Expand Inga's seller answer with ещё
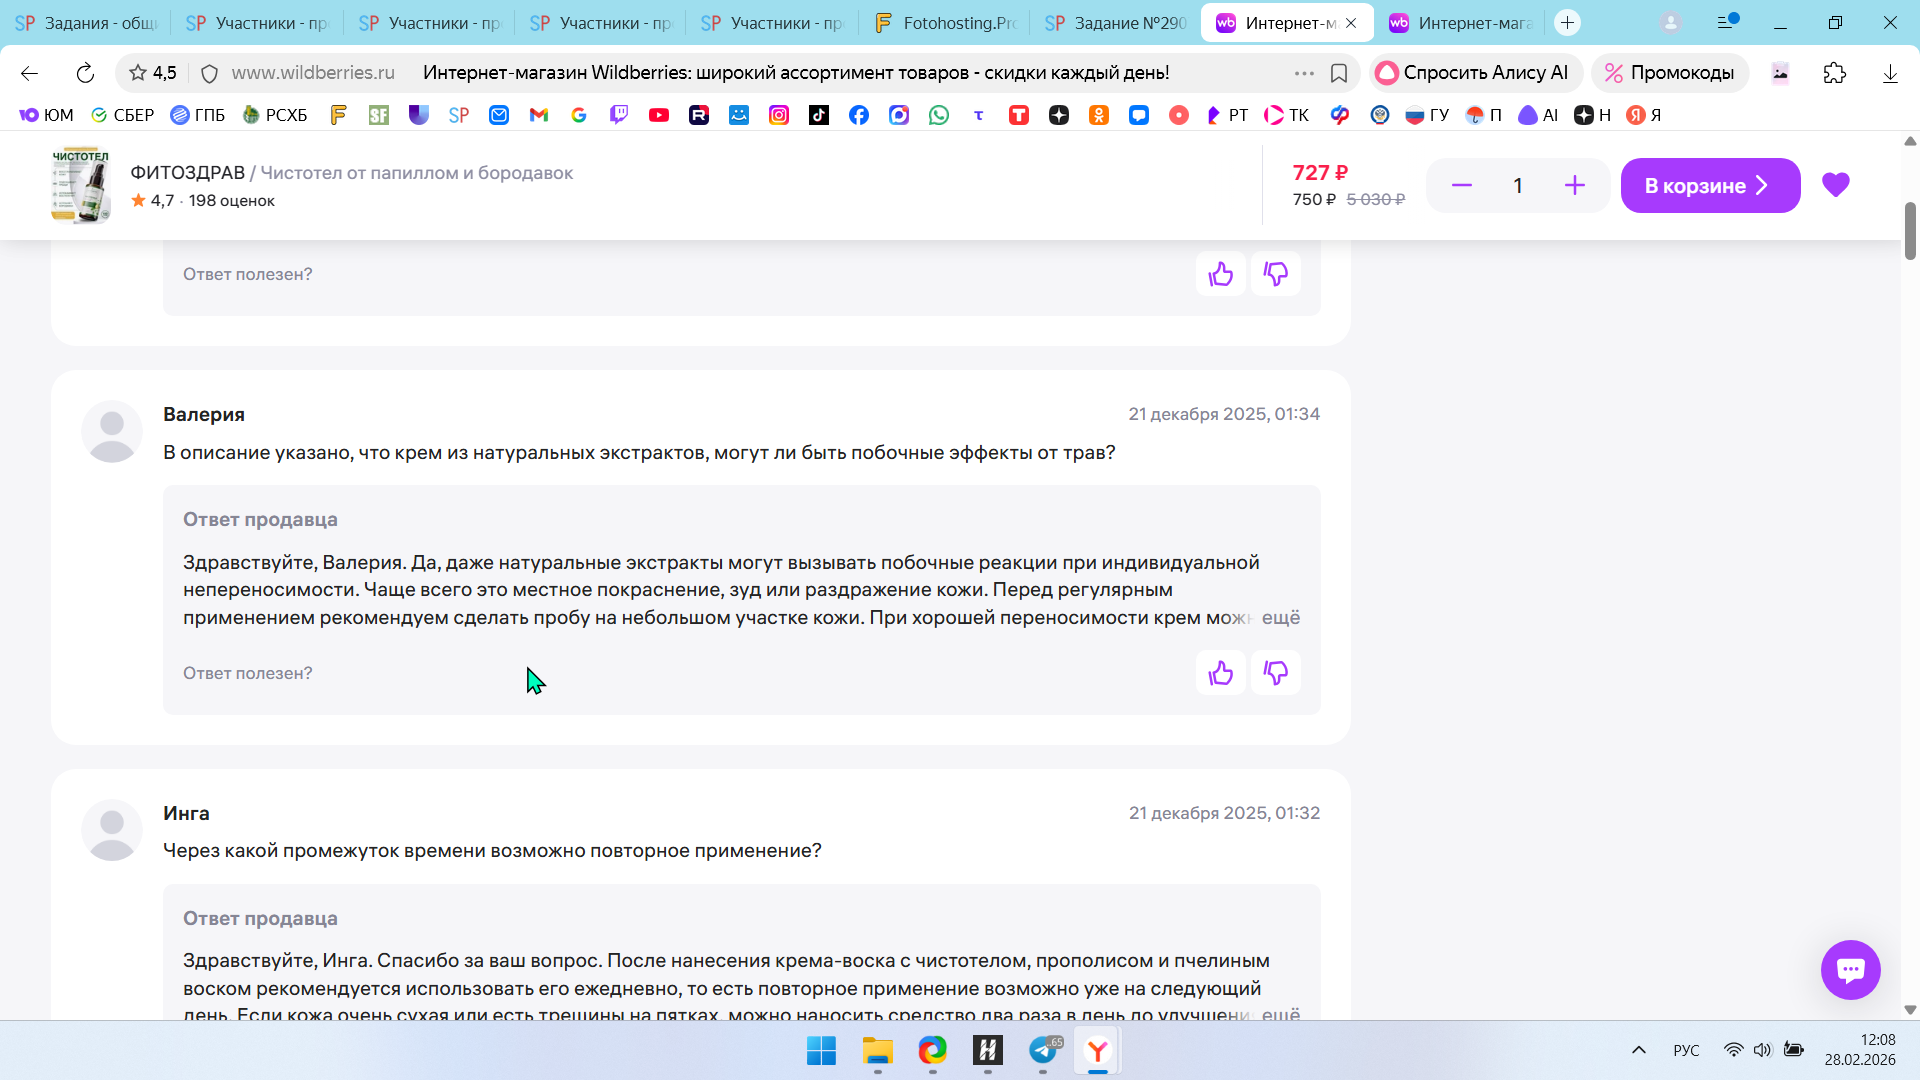 [1280, 1014]
